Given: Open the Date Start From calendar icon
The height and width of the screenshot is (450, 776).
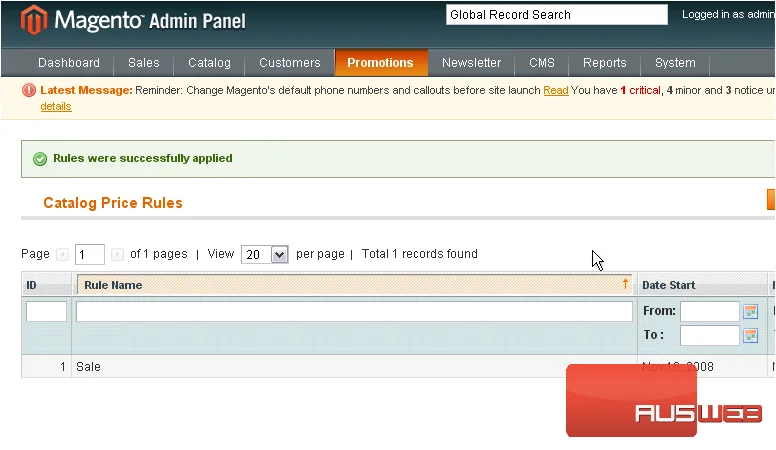Looking at the screenshot, I should tap(750, 311).
